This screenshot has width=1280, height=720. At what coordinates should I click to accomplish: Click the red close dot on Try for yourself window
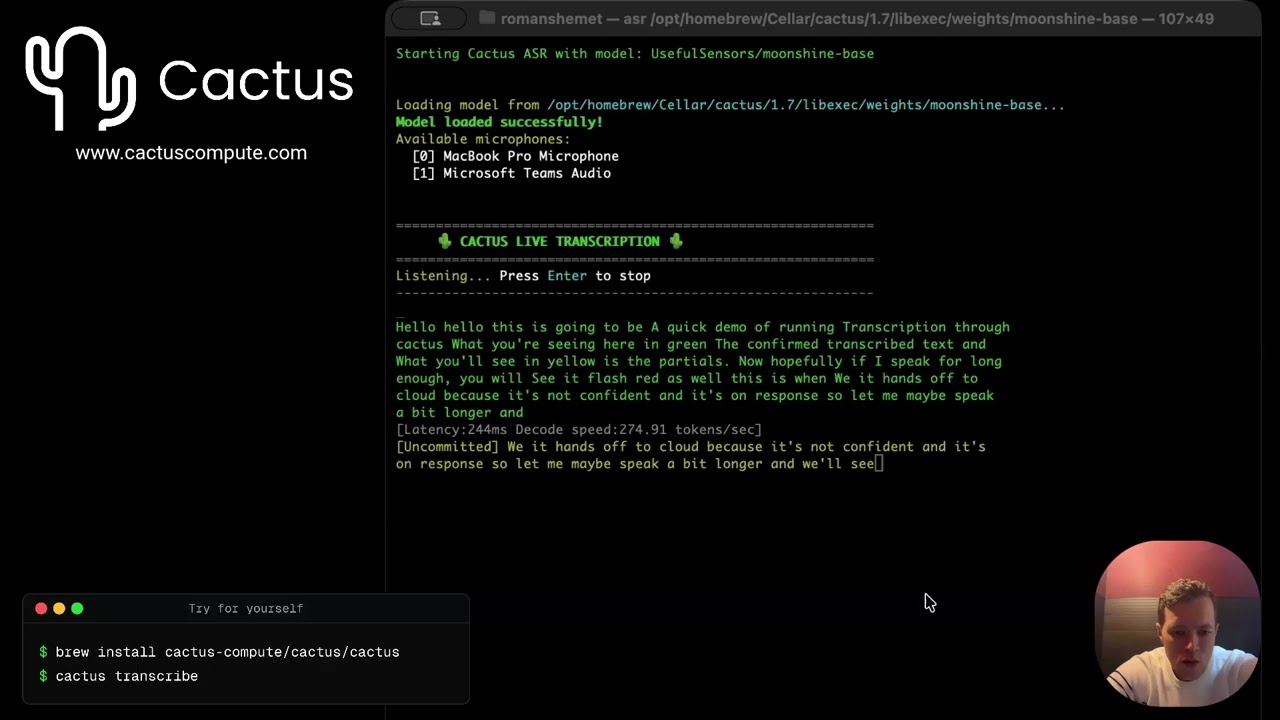coord(41,608)
